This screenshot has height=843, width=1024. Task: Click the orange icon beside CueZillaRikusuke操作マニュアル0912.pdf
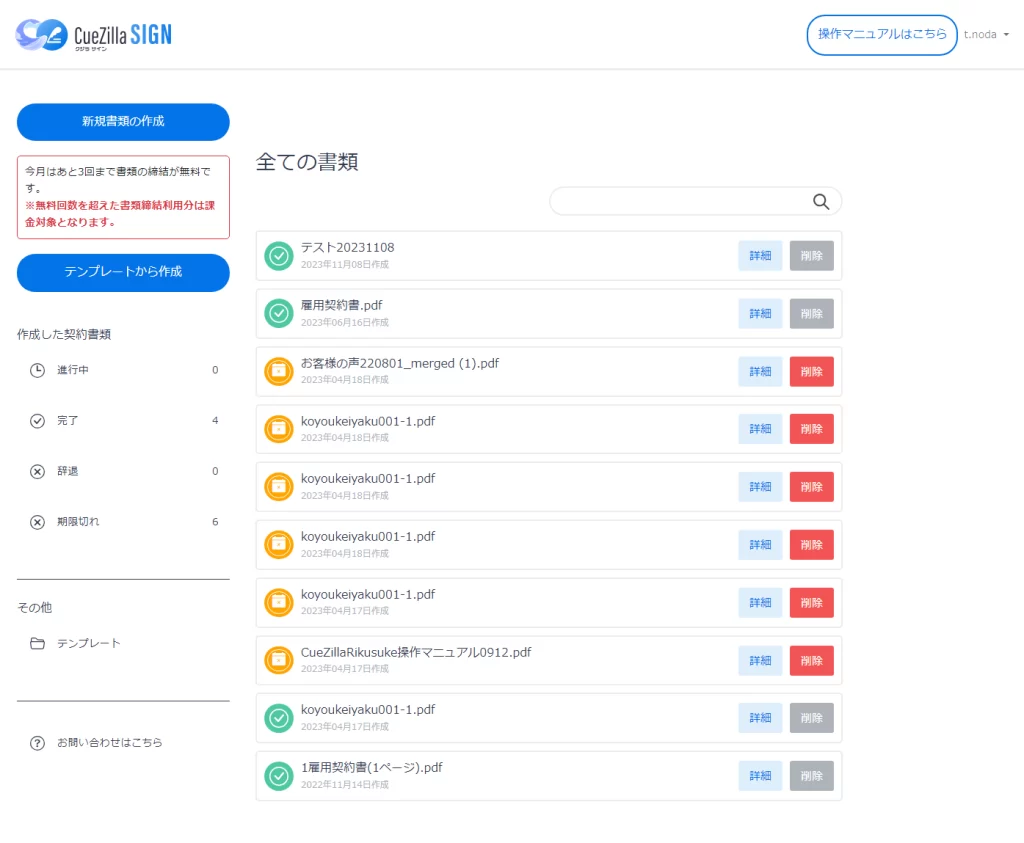[x=279, y=660]
